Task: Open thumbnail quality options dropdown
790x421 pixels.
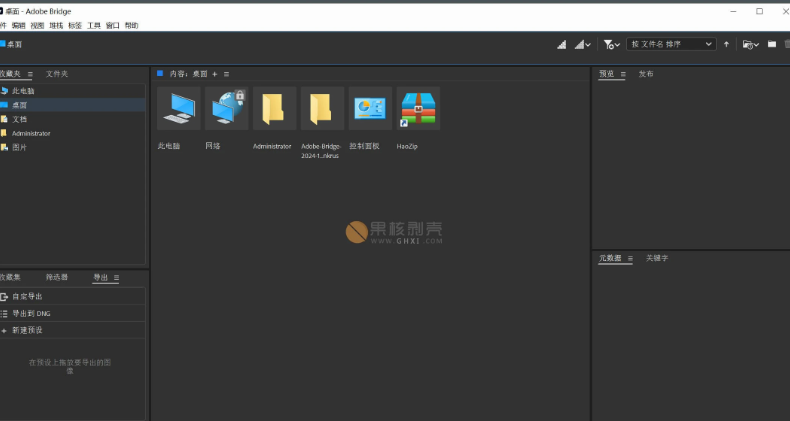Action: (582, 44)
